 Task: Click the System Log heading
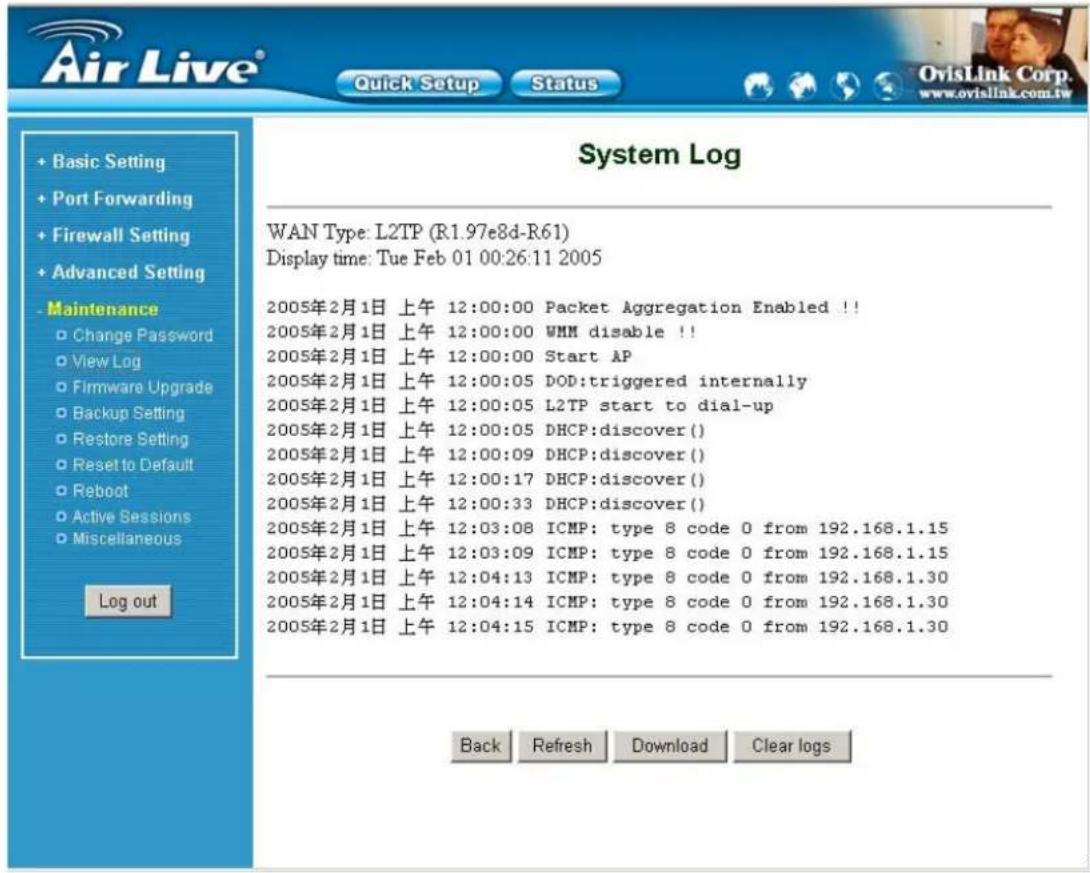[x=659, y=154]
